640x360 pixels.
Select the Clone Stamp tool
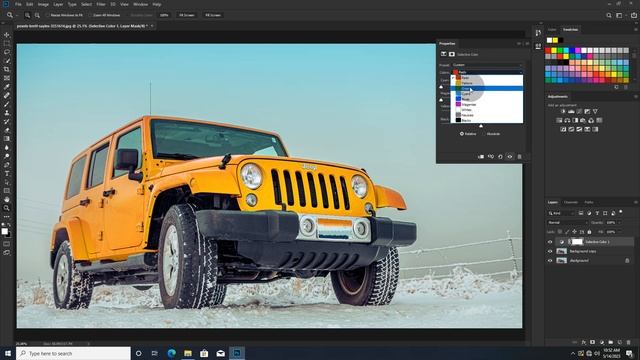click(7, 113)
